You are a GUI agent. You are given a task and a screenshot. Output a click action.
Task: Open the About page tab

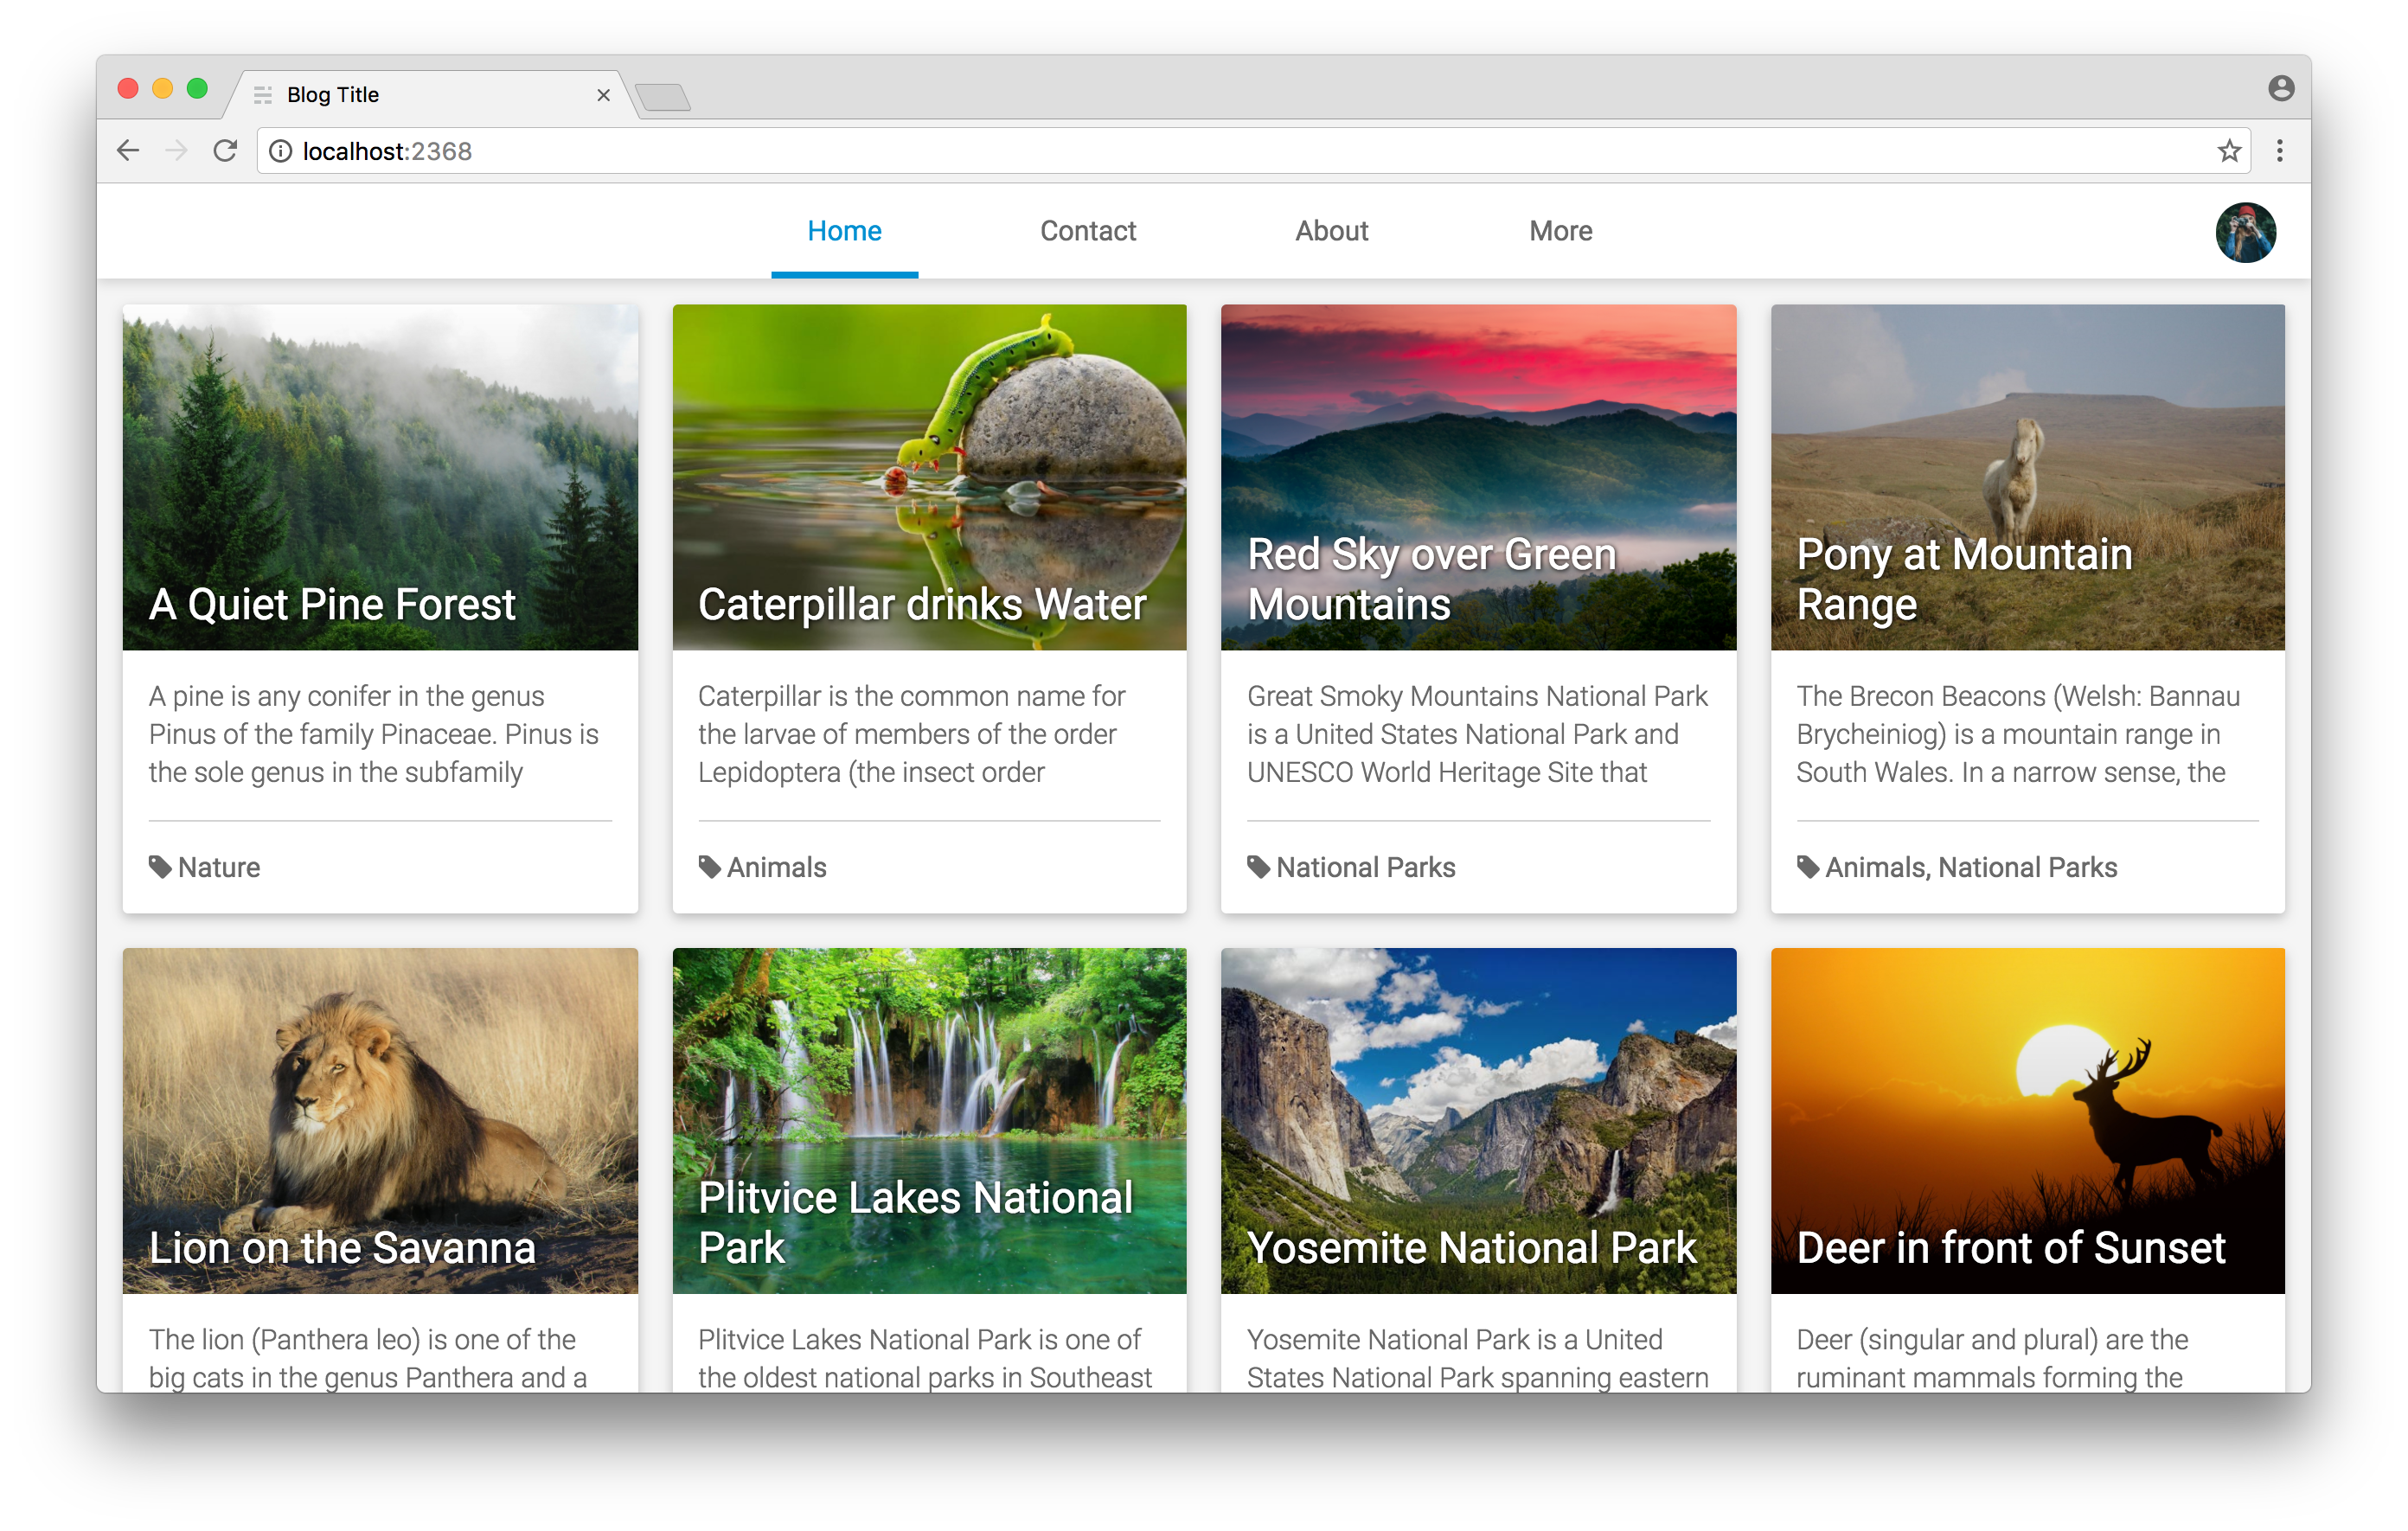pyautogui.click(x=1331, y=231)
